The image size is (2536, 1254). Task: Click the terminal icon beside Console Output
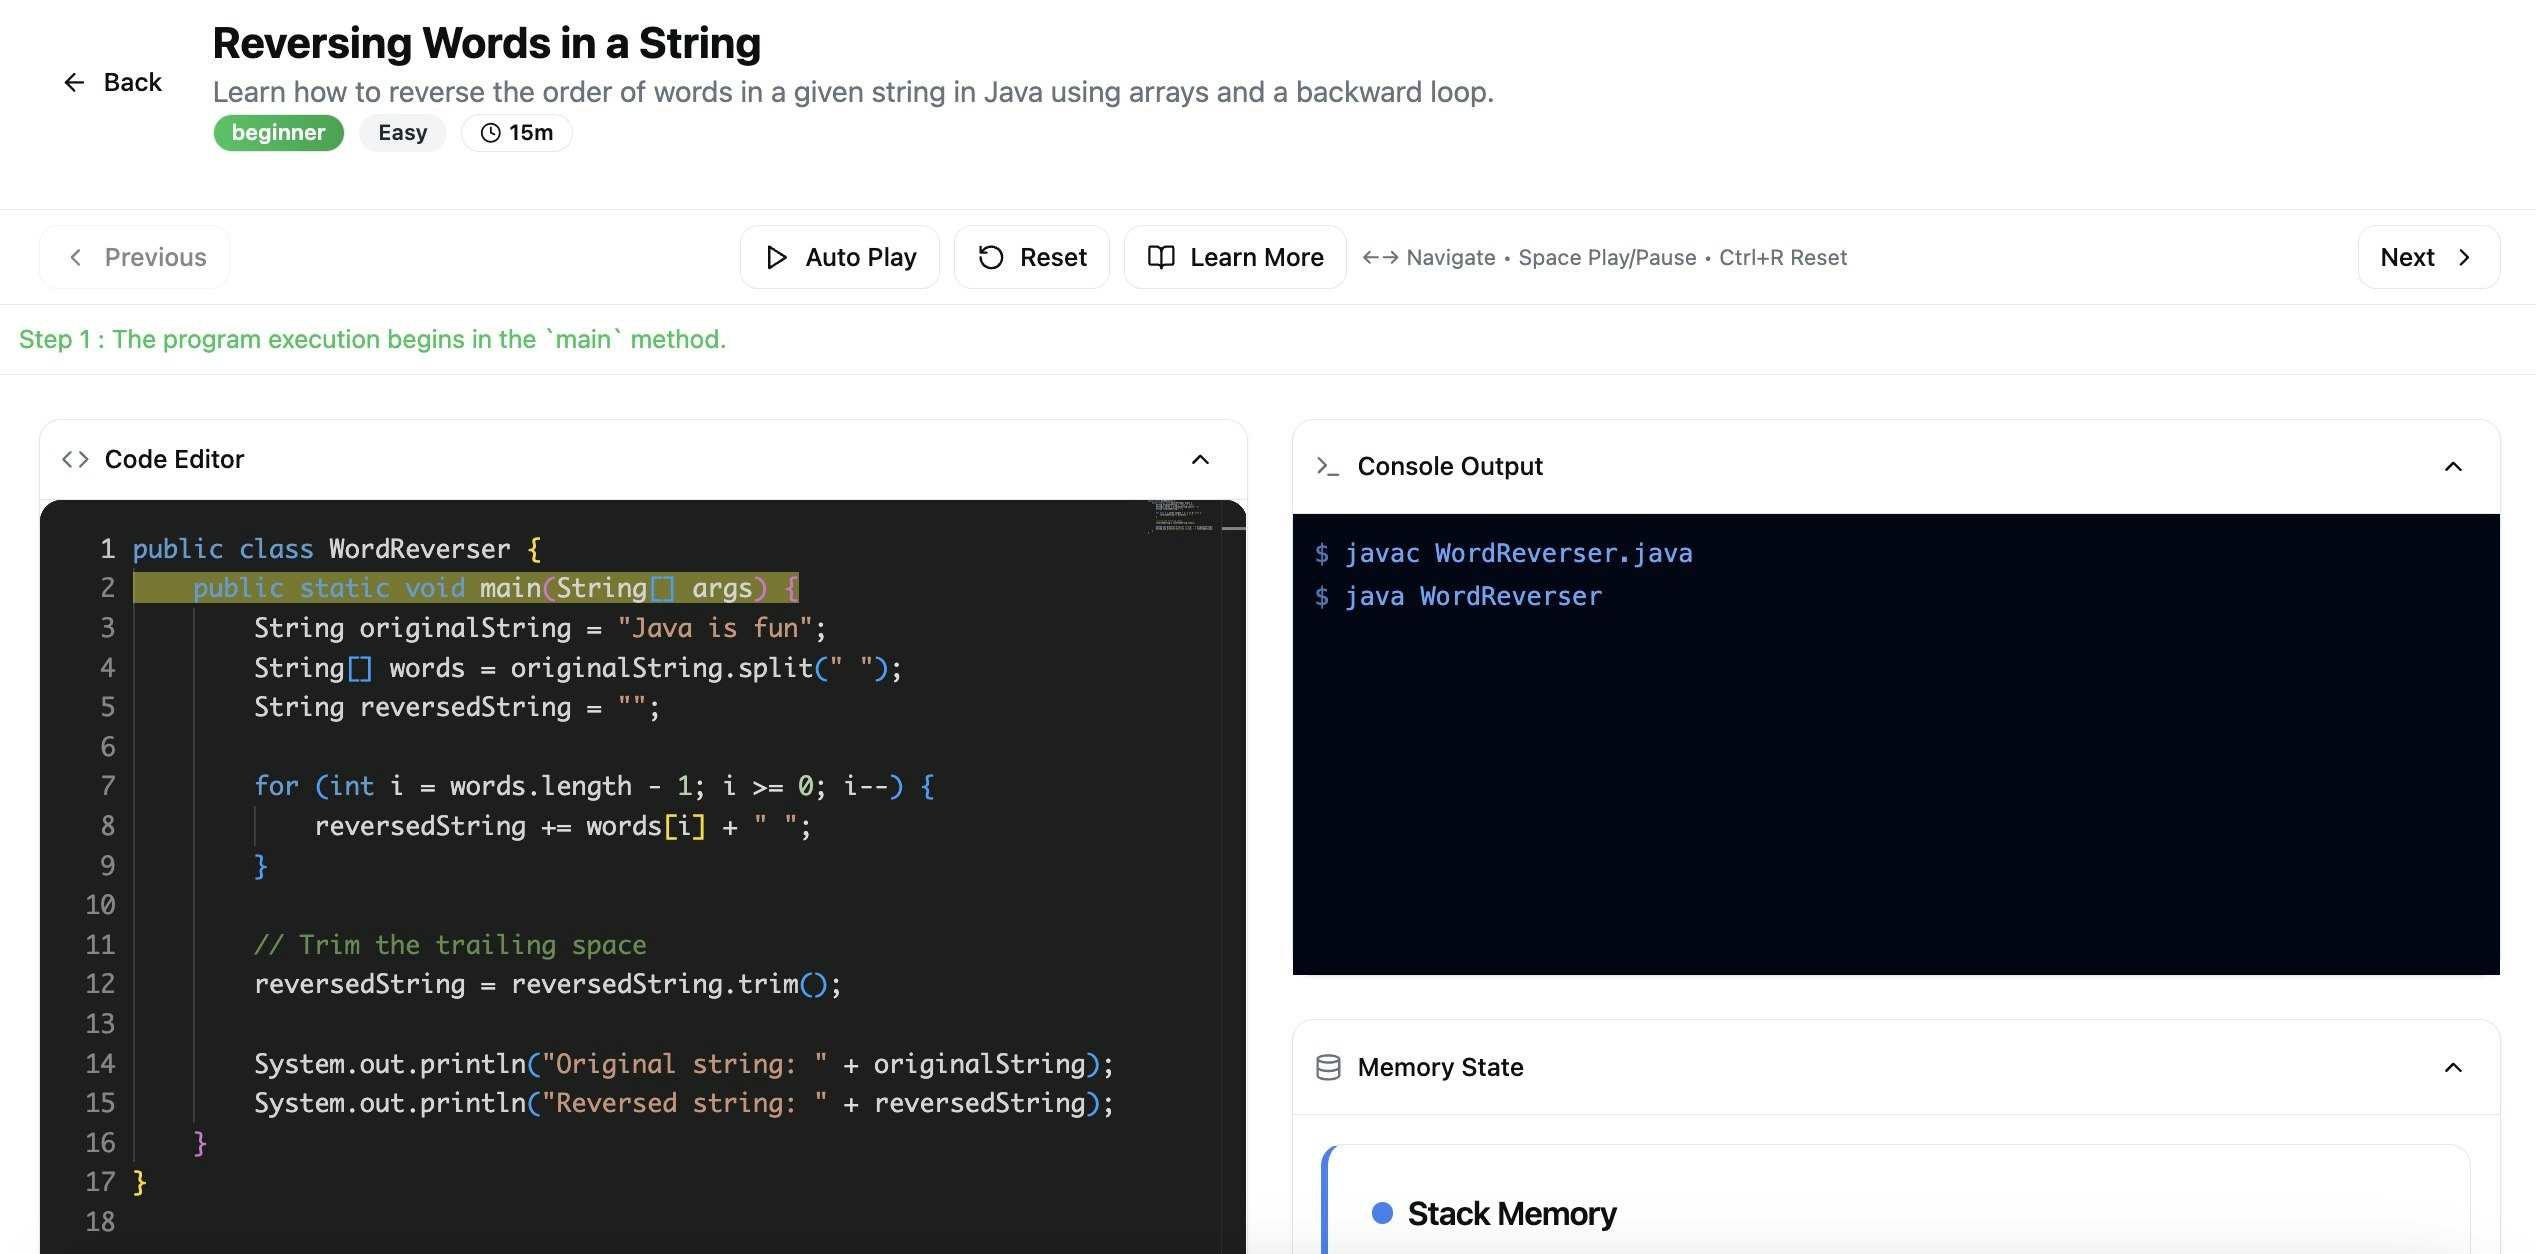(1326, 466)
